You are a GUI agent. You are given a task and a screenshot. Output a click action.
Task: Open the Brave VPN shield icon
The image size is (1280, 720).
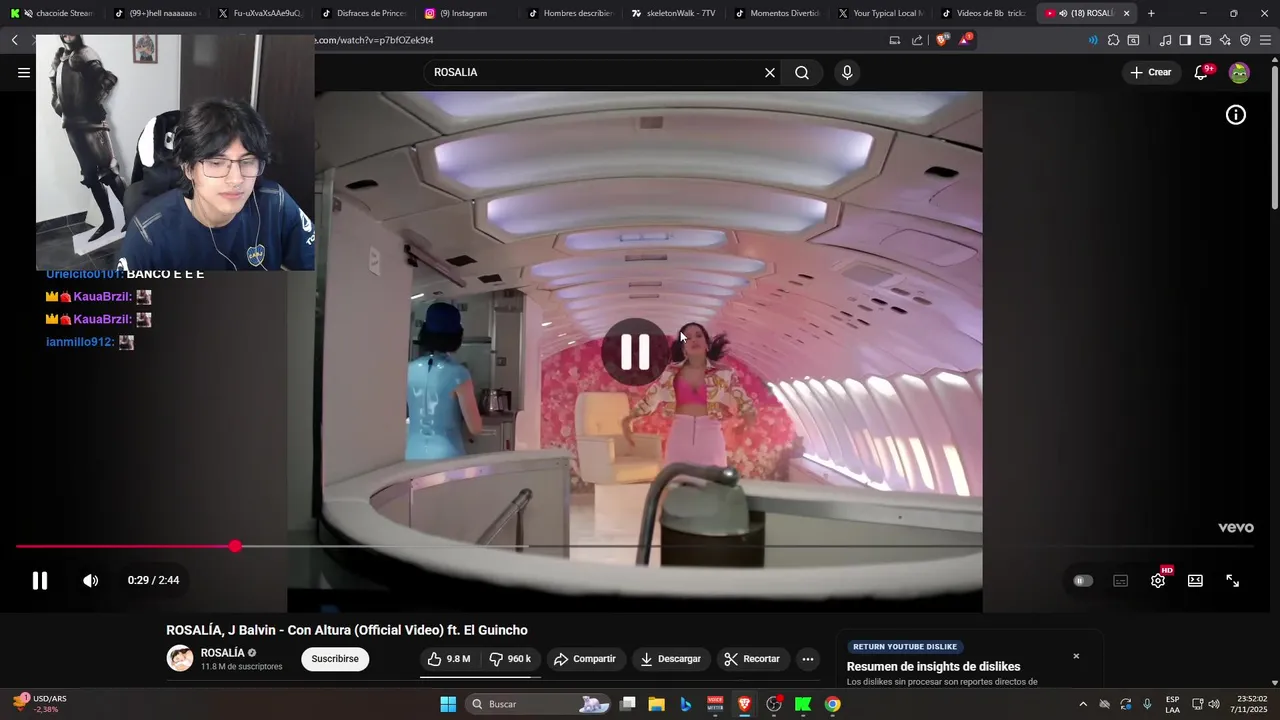pyautogui.click(x=1245, y=40)
